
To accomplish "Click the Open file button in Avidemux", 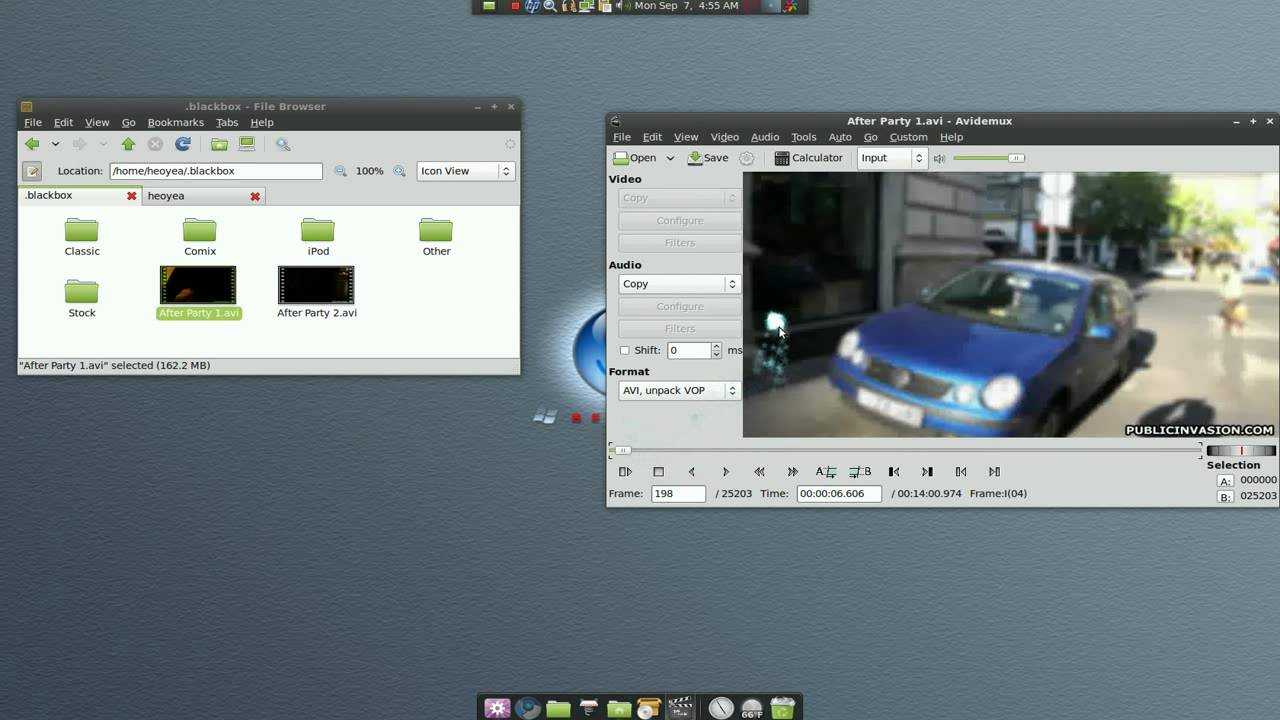I will pyautogui.click(x=635, y=158).
